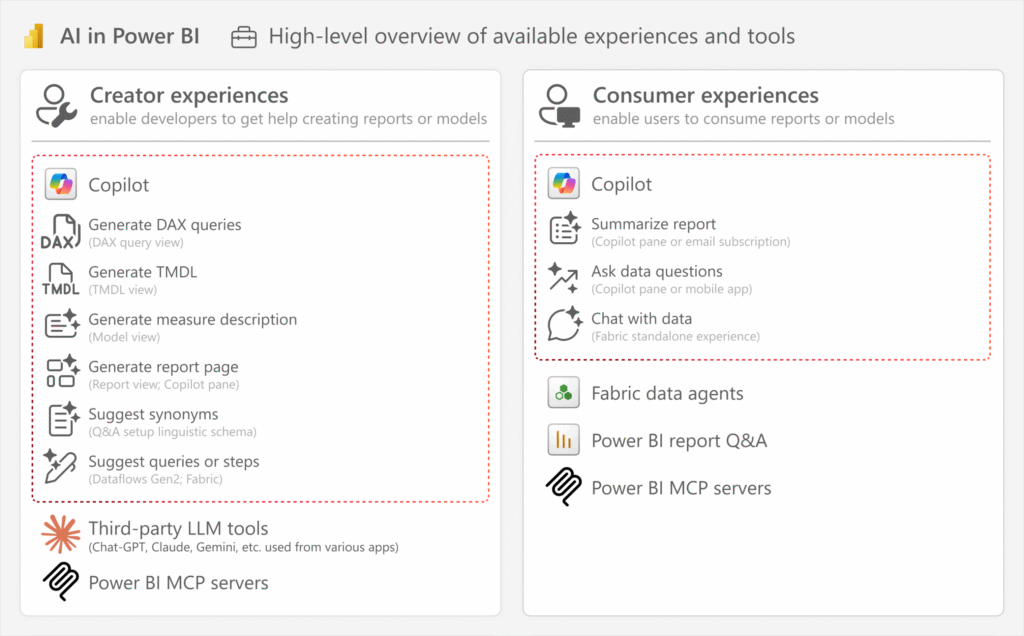
Task: Click the Copilot icon under Creator experiences
Action: coord(60,184)
